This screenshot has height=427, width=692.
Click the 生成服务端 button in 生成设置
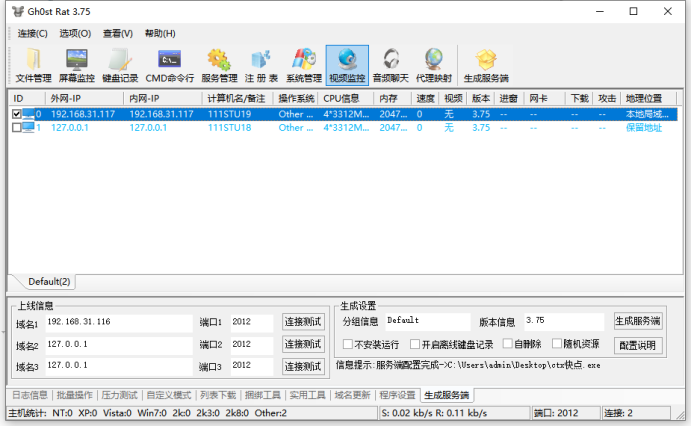click(638, 321)
